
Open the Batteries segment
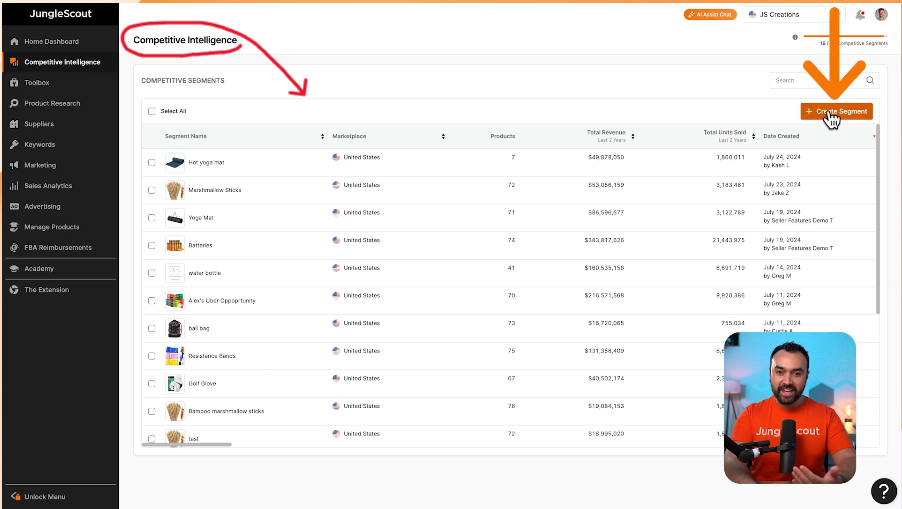(200, 246)
